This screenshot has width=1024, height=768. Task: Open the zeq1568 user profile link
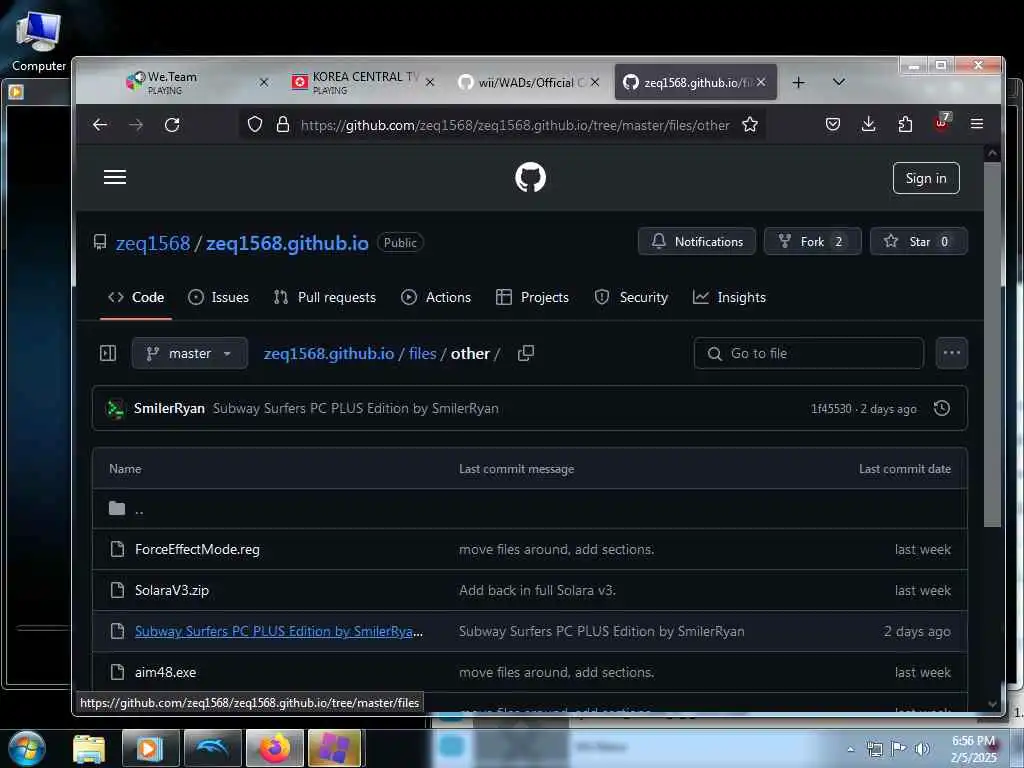[x=153, y=243]
